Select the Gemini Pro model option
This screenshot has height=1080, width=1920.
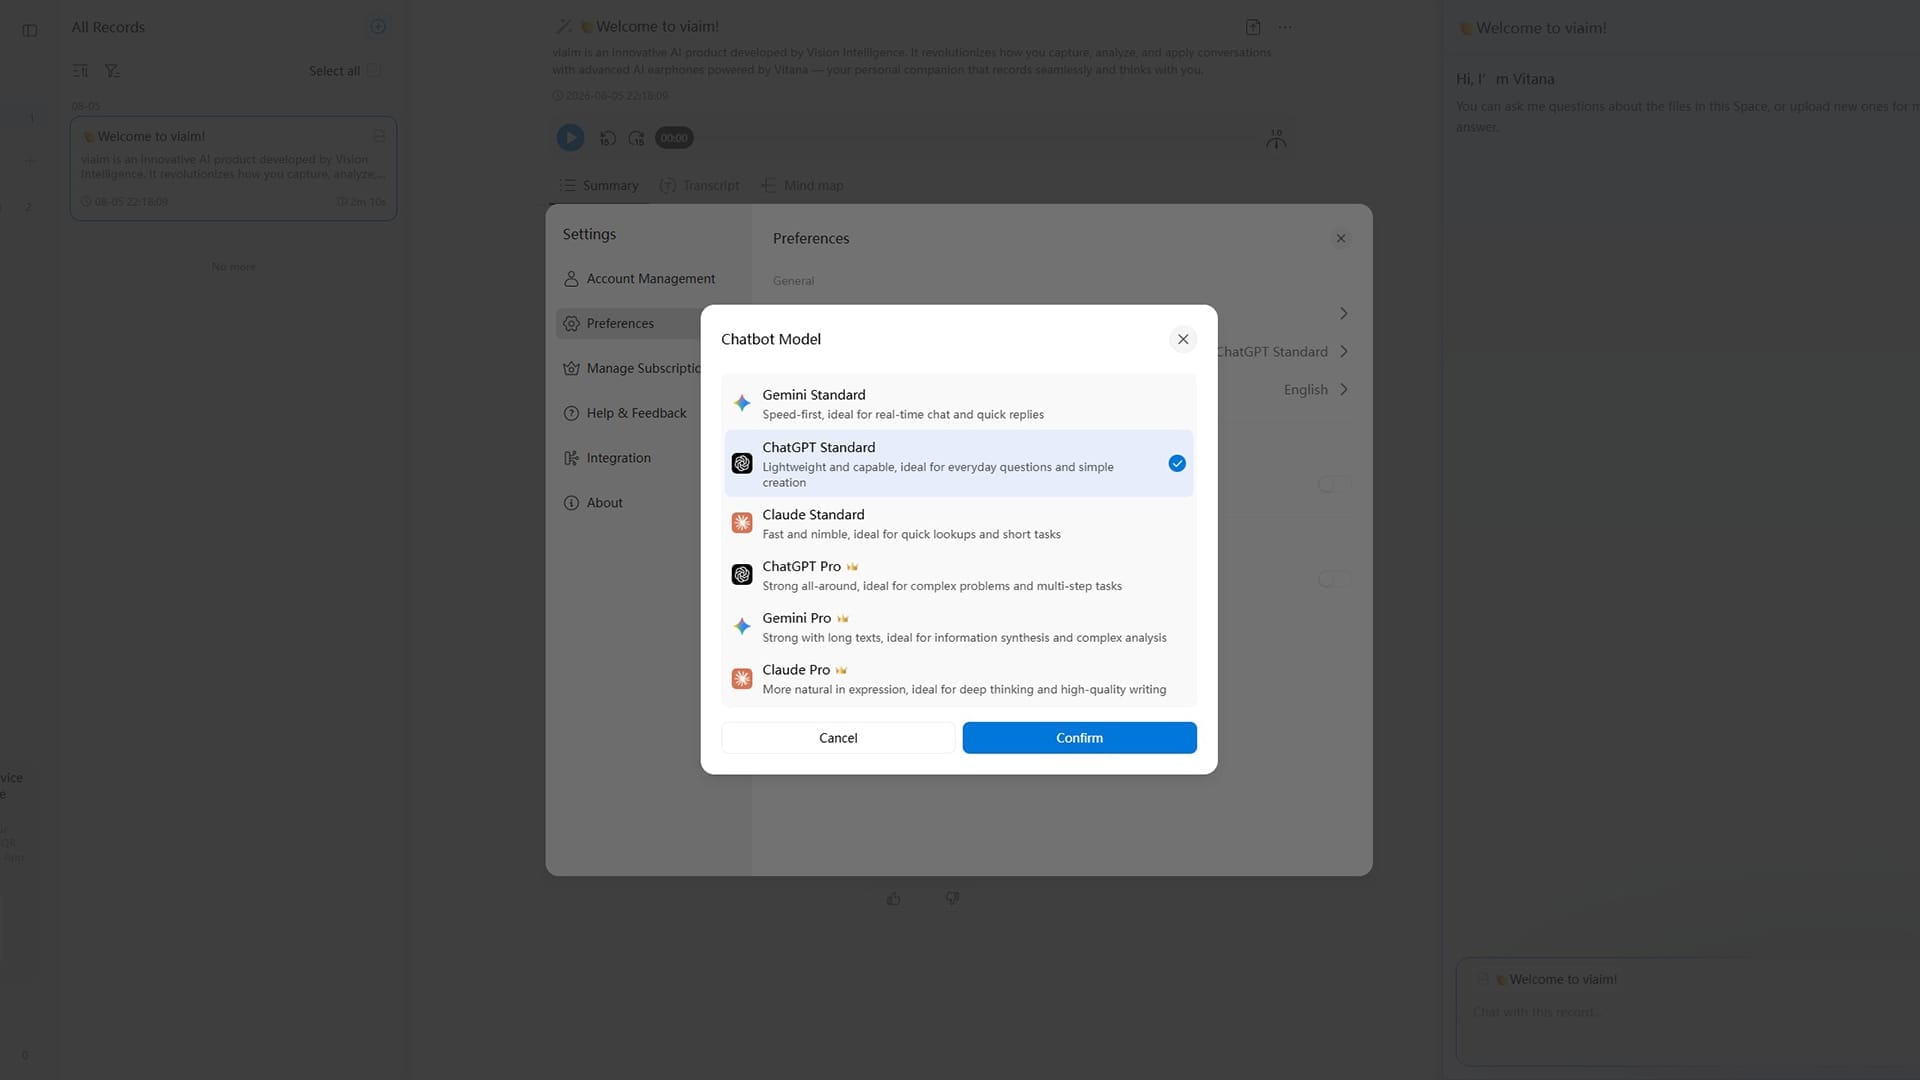(958, 627)
